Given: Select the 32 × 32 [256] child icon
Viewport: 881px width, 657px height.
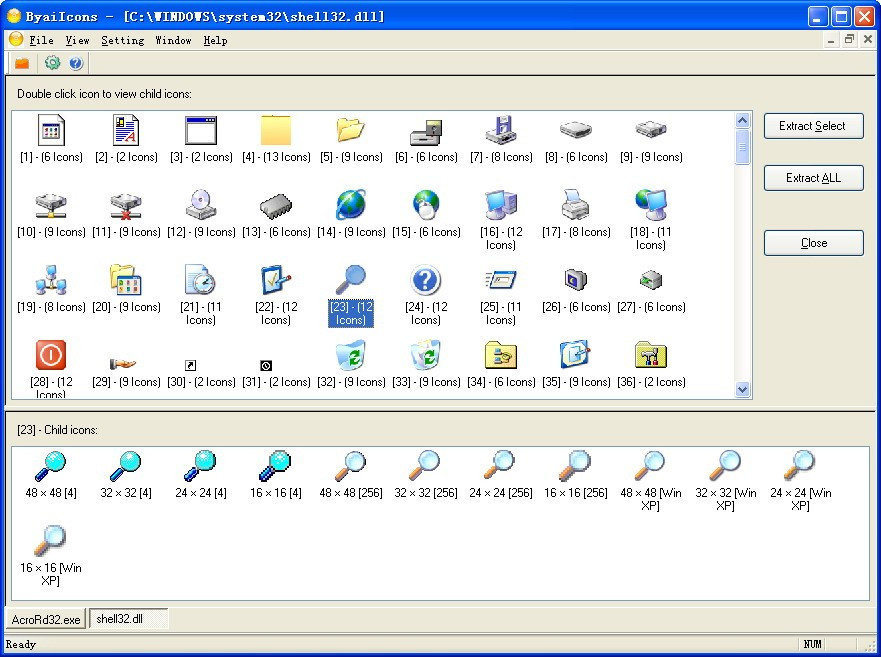Looking at the screenshot, I should click(x=425, y=466).
